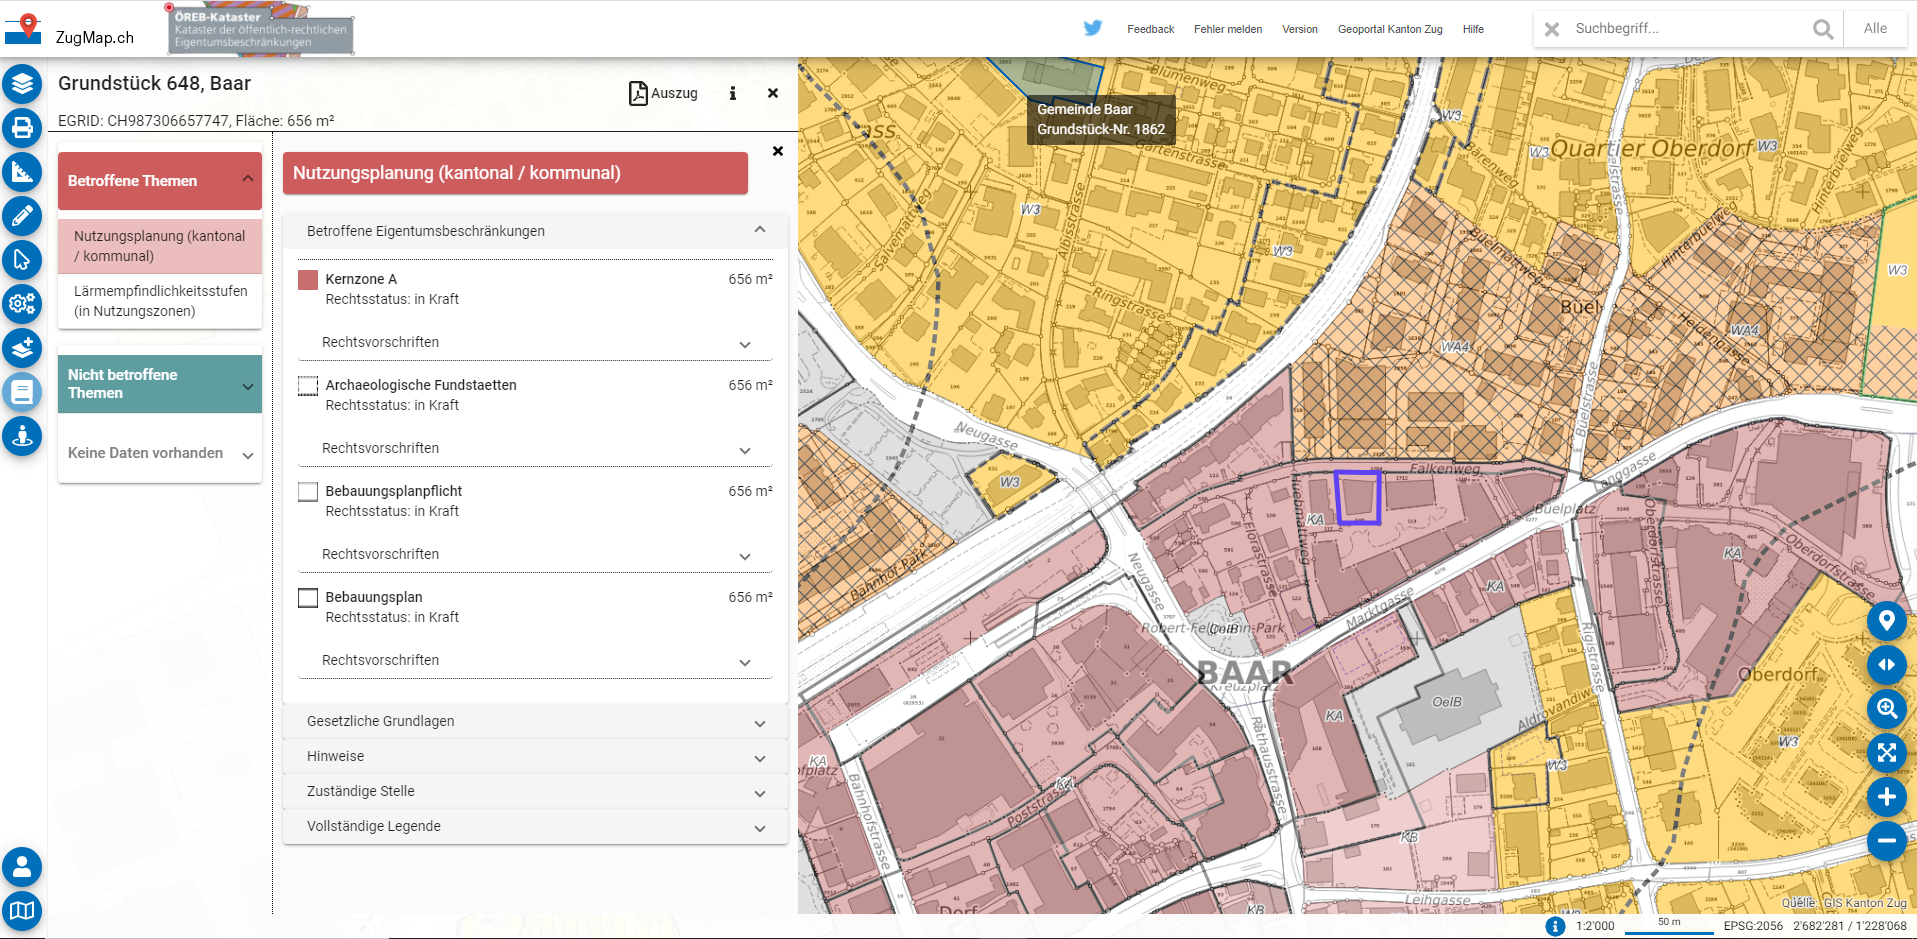Click the Auszug PDF button
Screen dimensions: 1917x939
tap(663, 93)
